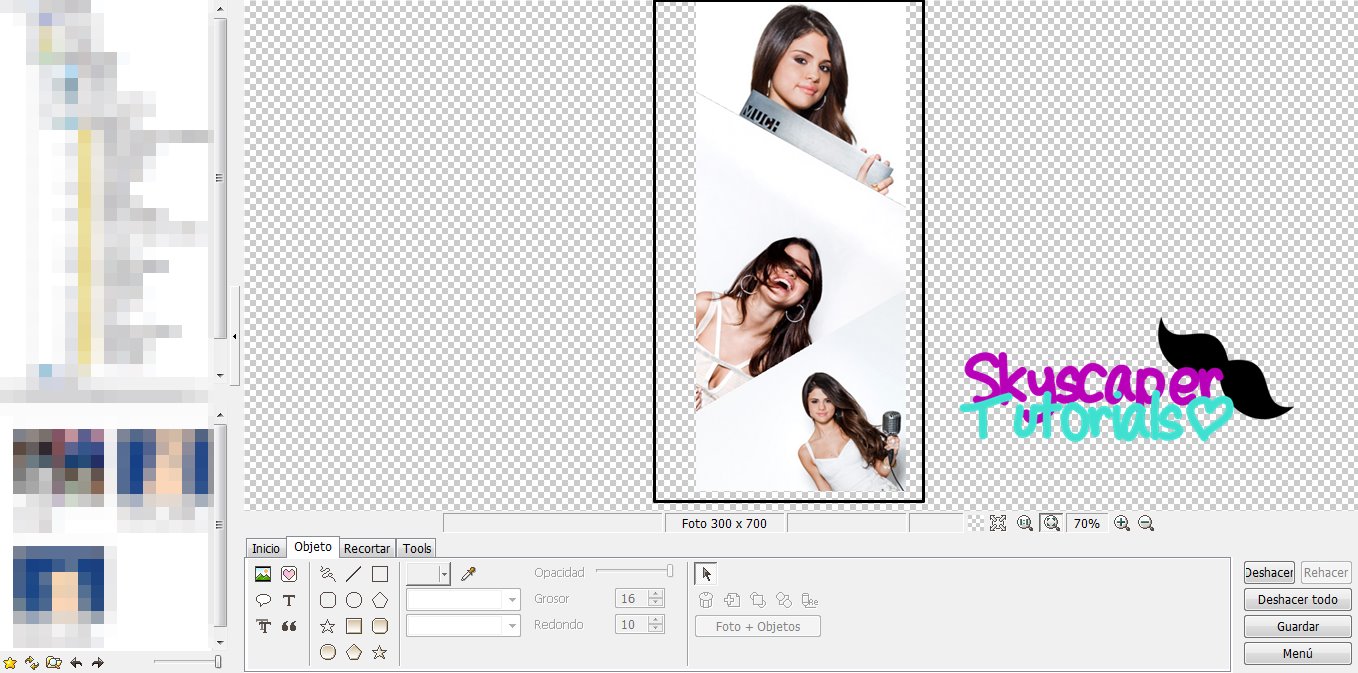Adjust the Redondo roundness stepper
The height and width of the screenshot is (673, 1358).
point(656,625)
